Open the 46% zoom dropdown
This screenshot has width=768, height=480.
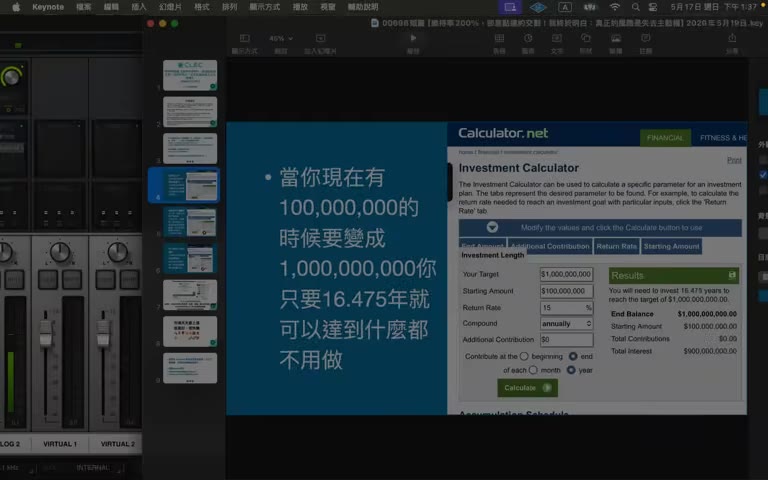[281, 38]
